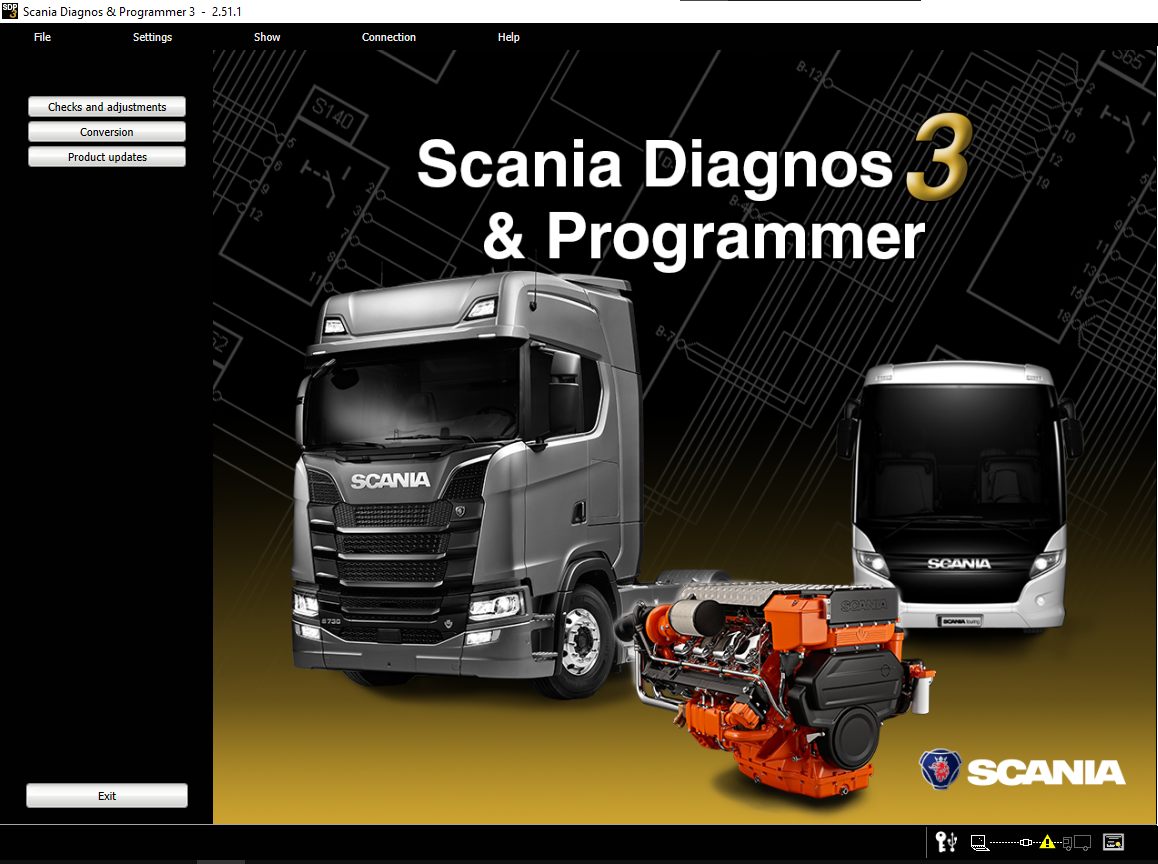Viewport: 1158px width, 864px height.
Task: Open the Settings menu
Action: pyautogui.click(x=152, y=37)
